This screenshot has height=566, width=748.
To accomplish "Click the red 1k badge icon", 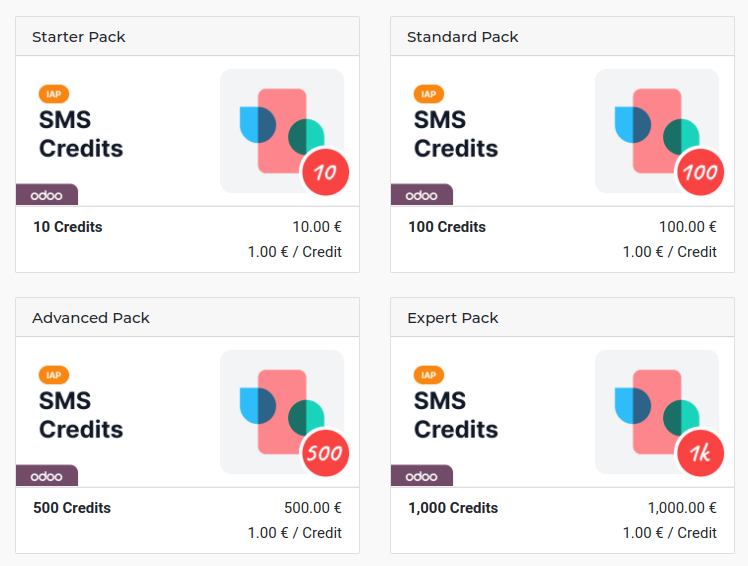I will 700,454.
